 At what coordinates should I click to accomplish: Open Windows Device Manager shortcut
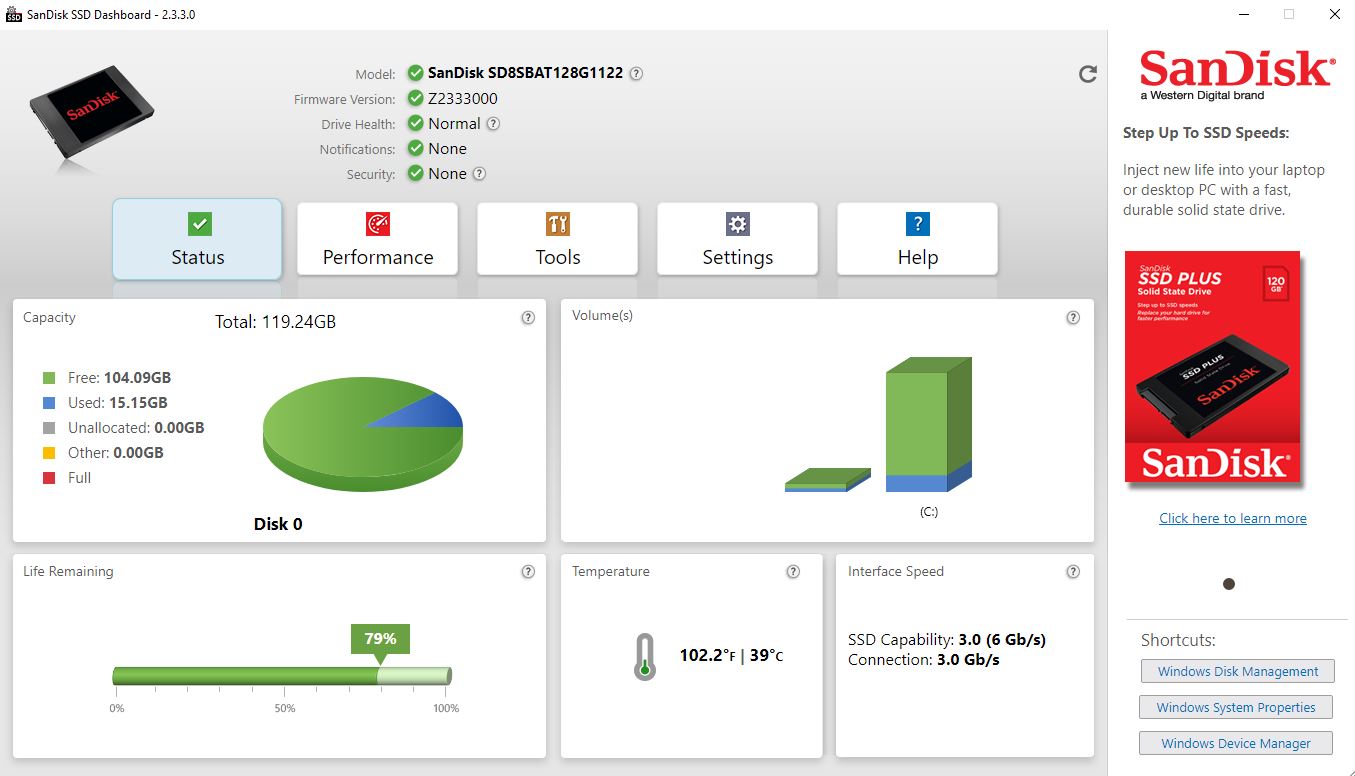(x=1236, y=743)
